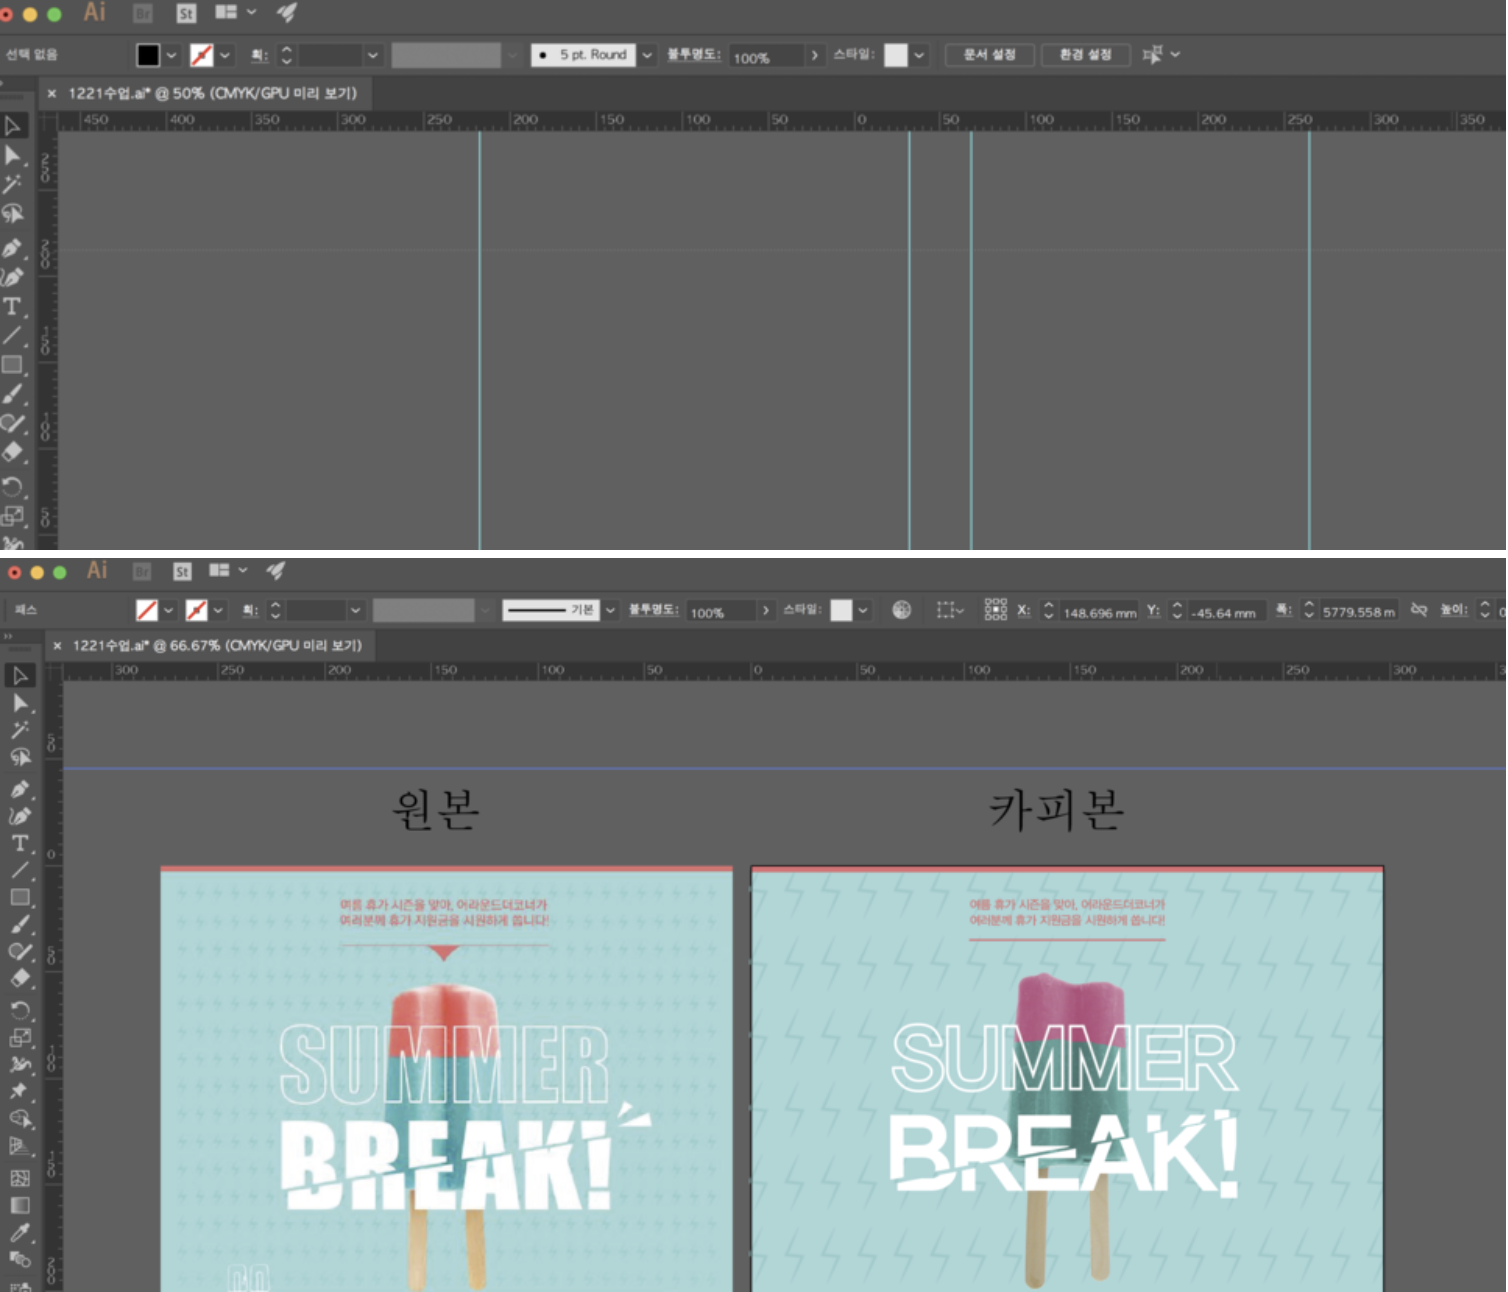Select the Eraser tool in the 66.67% window
This screenshot has height=1292, width=1508.
pyautogui.click(x=20, y=978)
